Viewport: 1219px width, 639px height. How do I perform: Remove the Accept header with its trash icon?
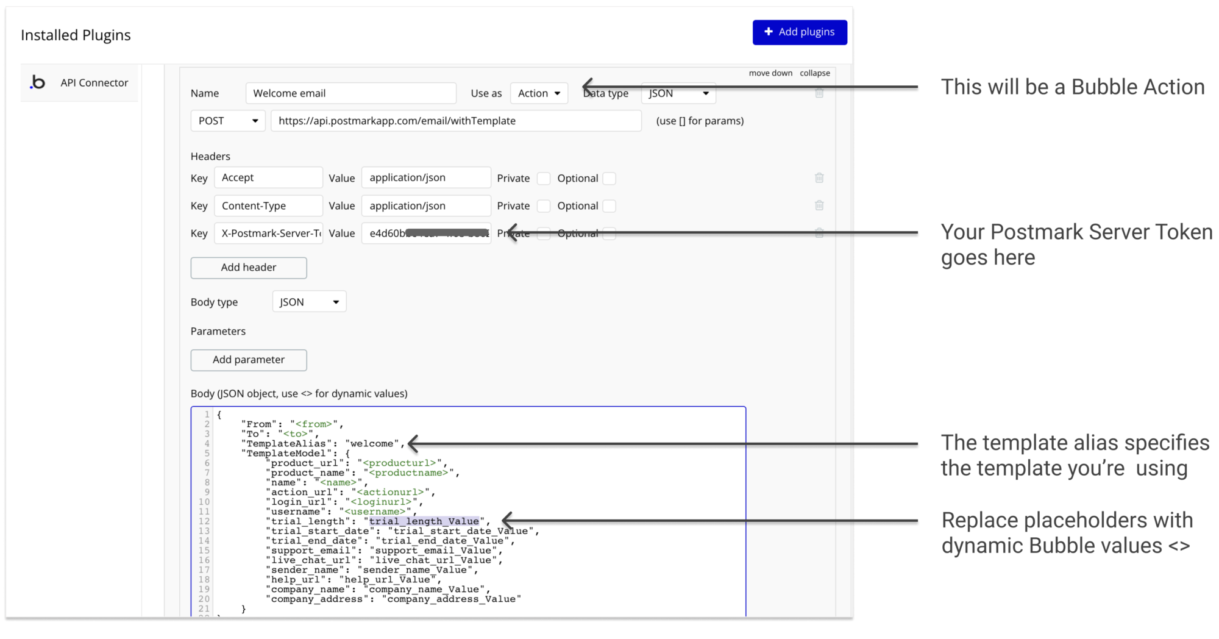point(819,177)
